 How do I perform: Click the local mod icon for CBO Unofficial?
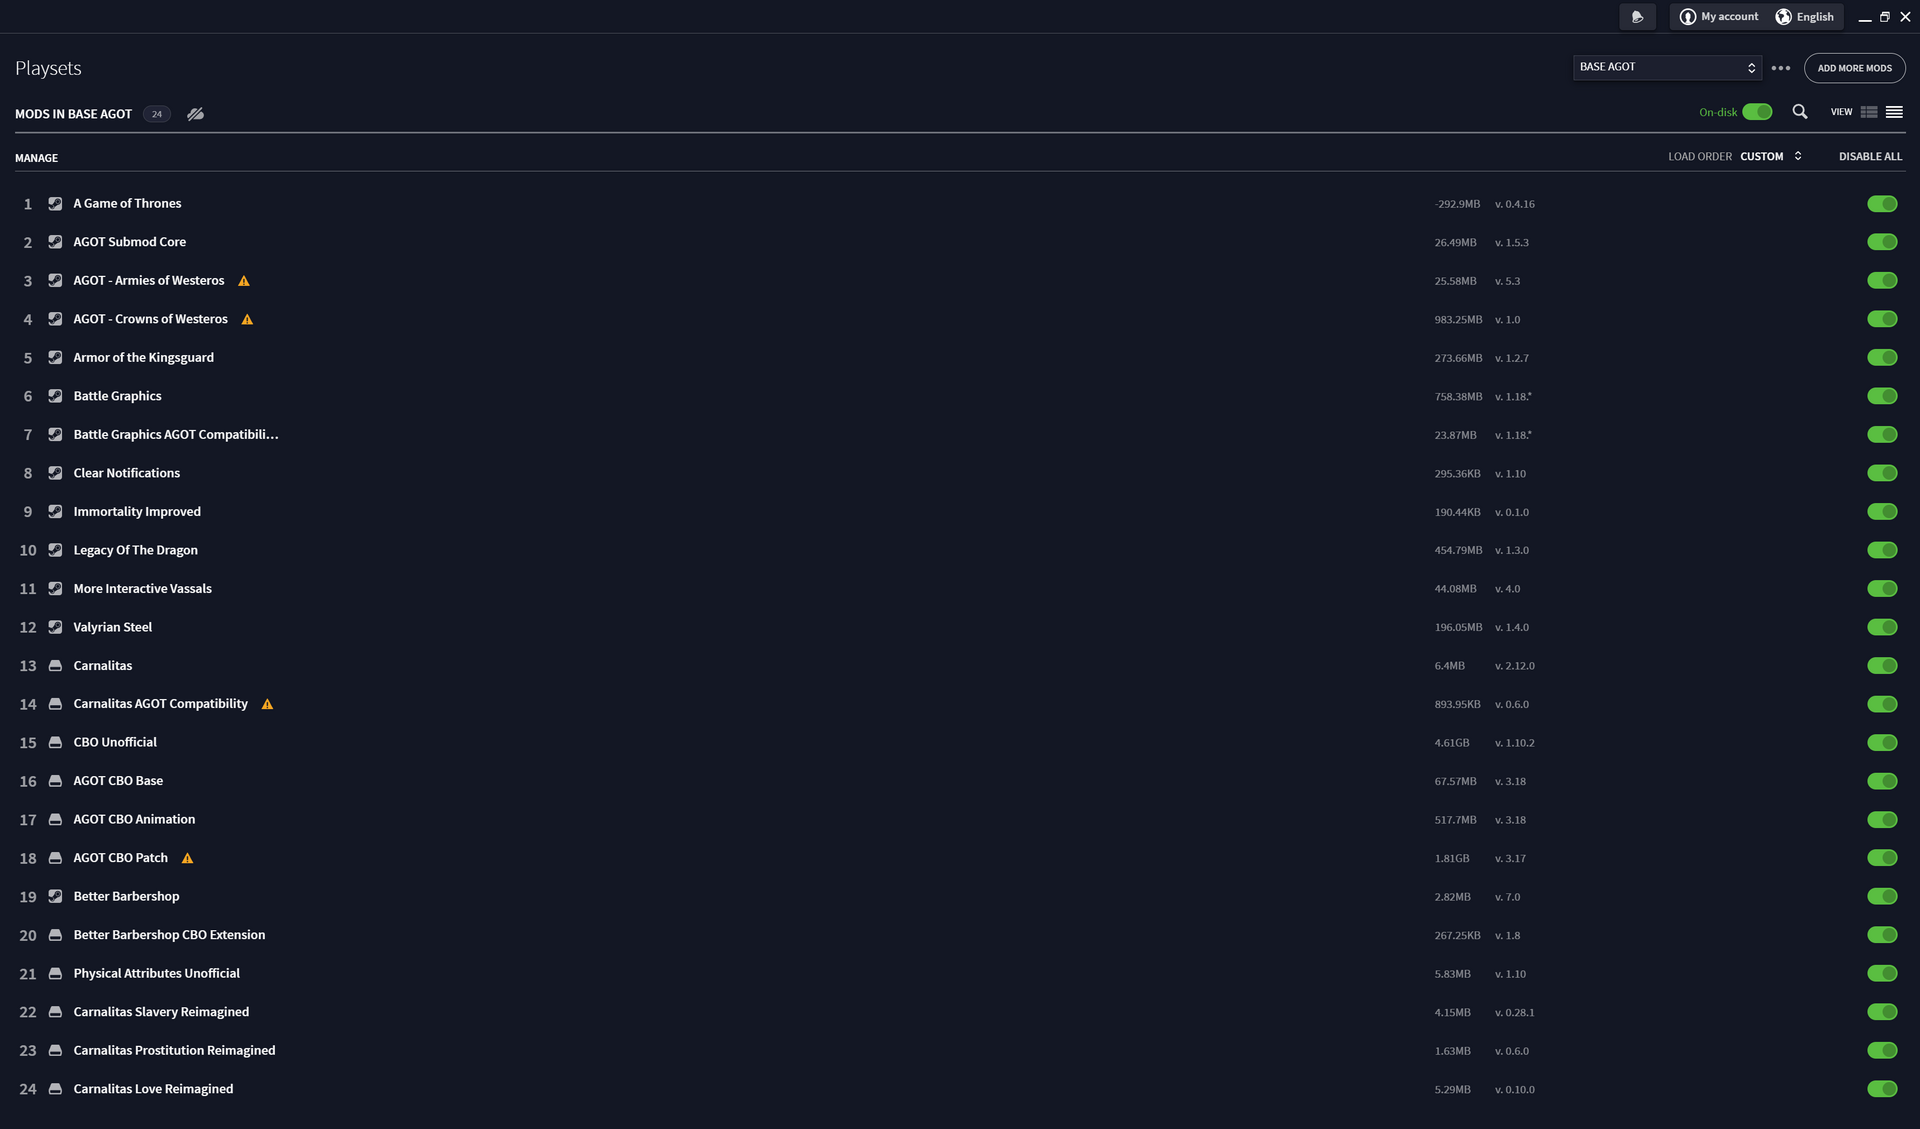[x=55, y=743]
